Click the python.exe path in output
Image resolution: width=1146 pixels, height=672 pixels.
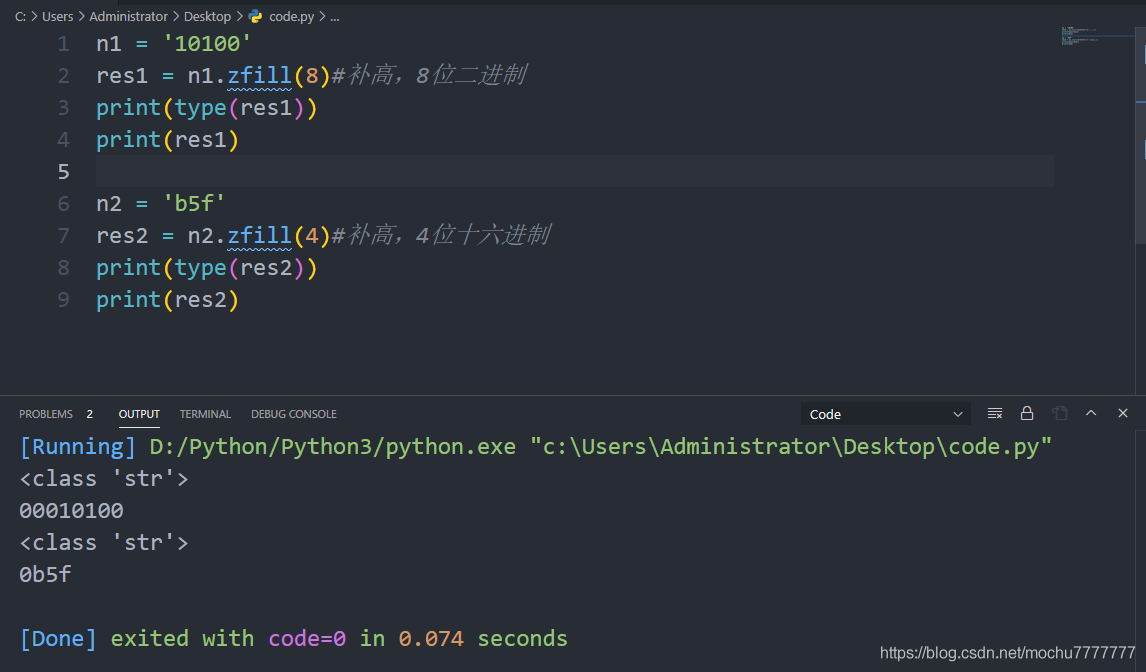point(333,447)
